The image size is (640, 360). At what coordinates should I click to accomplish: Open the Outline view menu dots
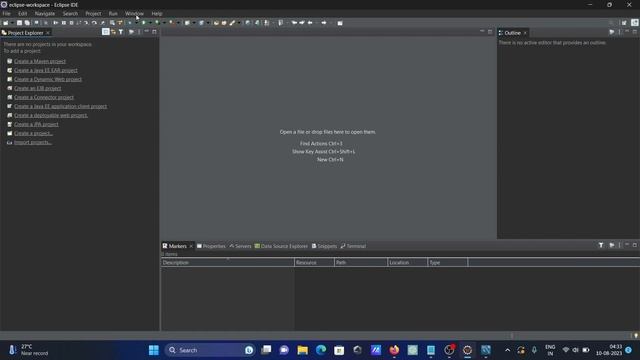(620, 32)
